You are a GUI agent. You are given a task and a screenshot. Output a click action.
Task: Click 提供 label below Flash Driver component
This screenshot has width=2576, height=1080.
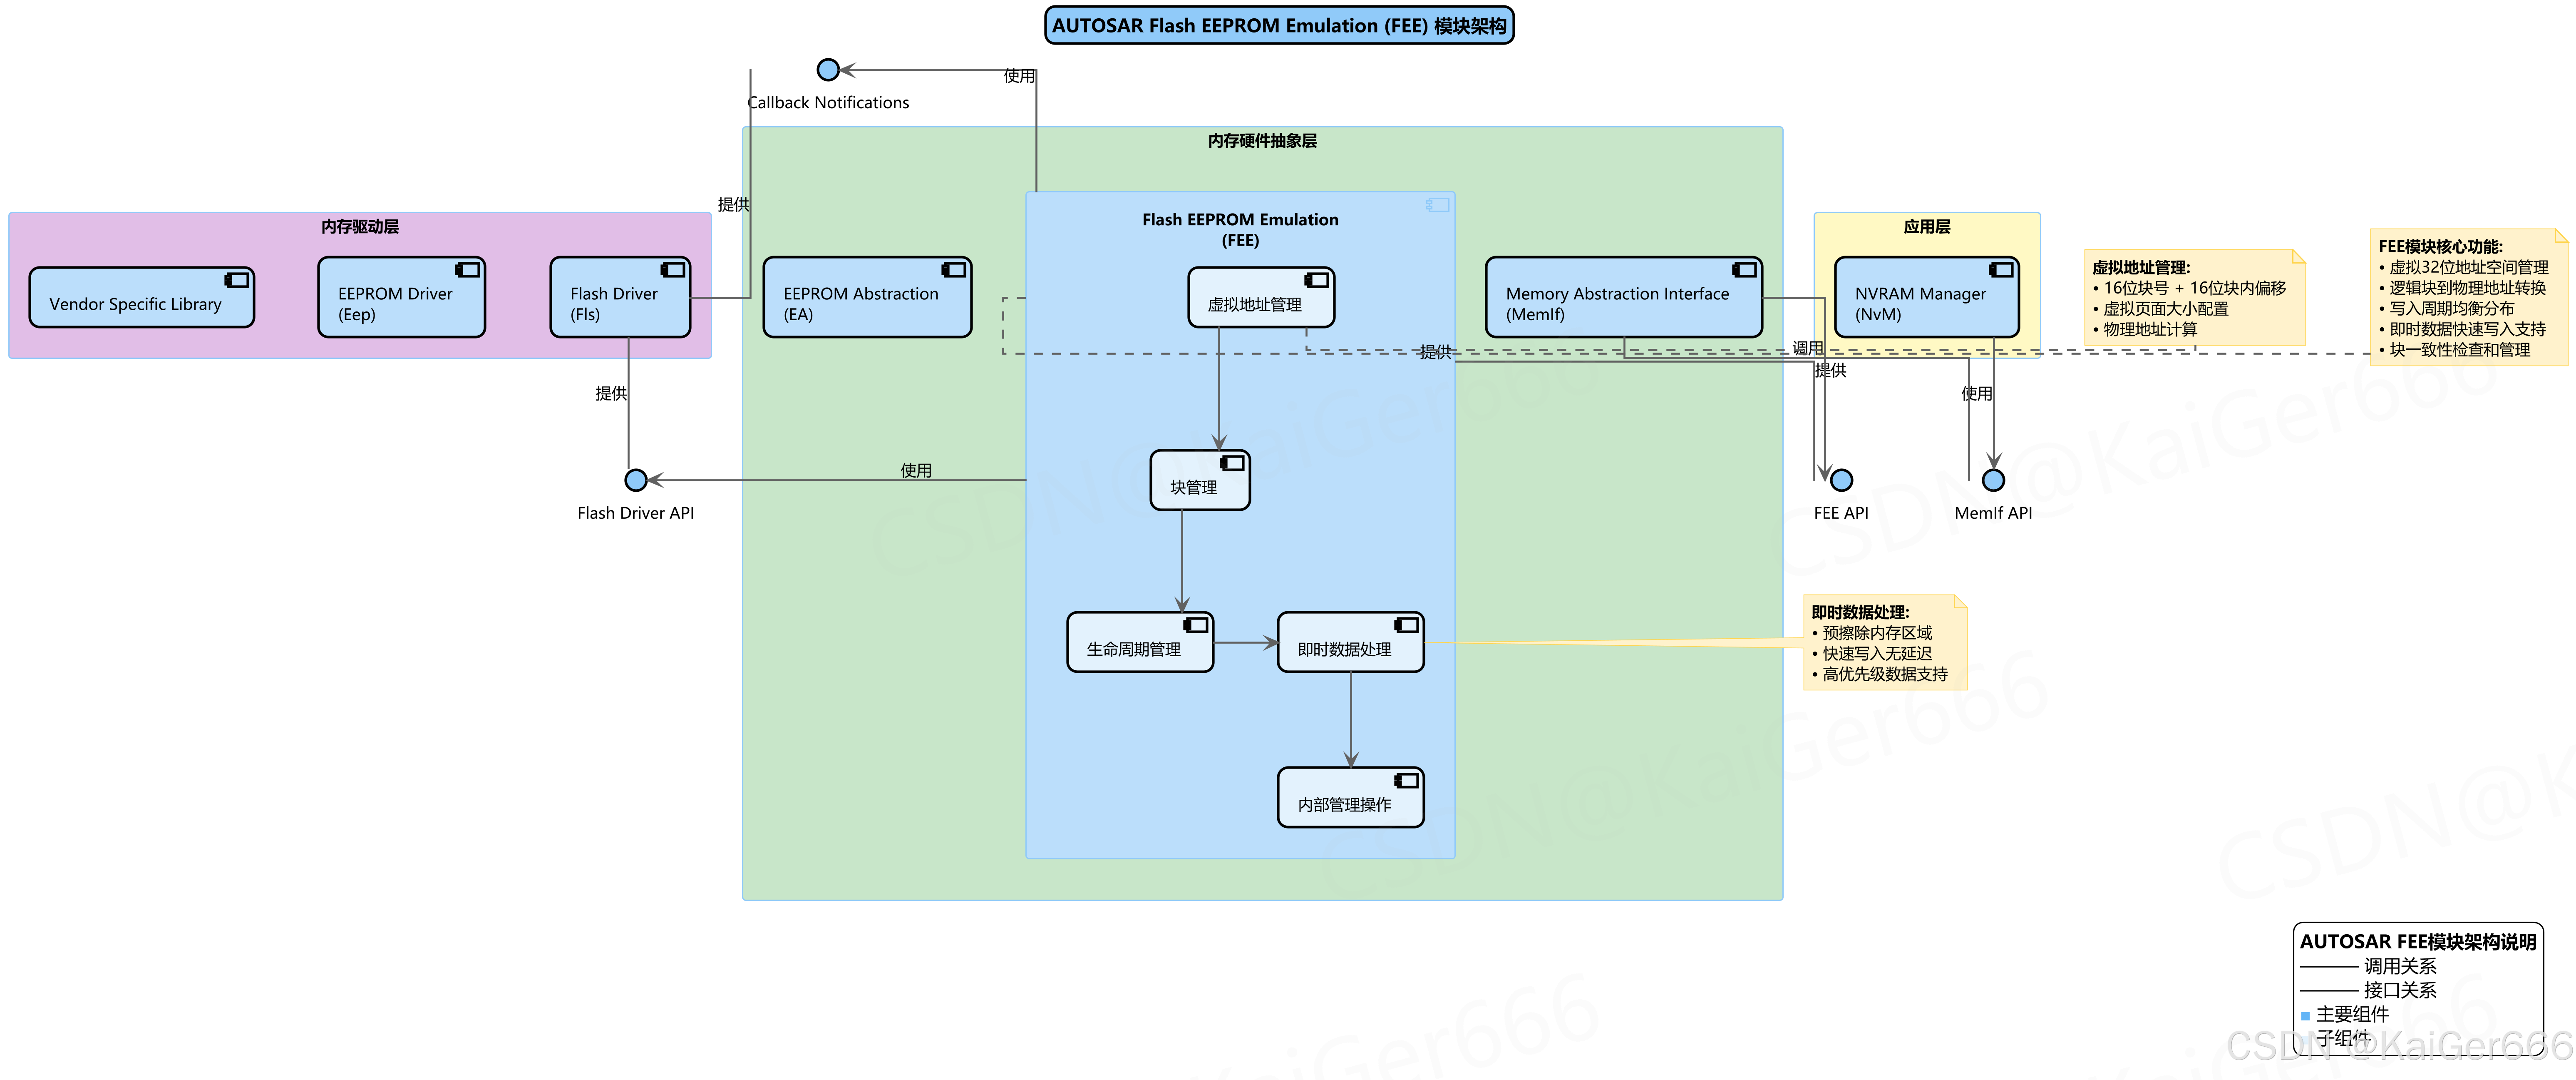pos(611,394)
